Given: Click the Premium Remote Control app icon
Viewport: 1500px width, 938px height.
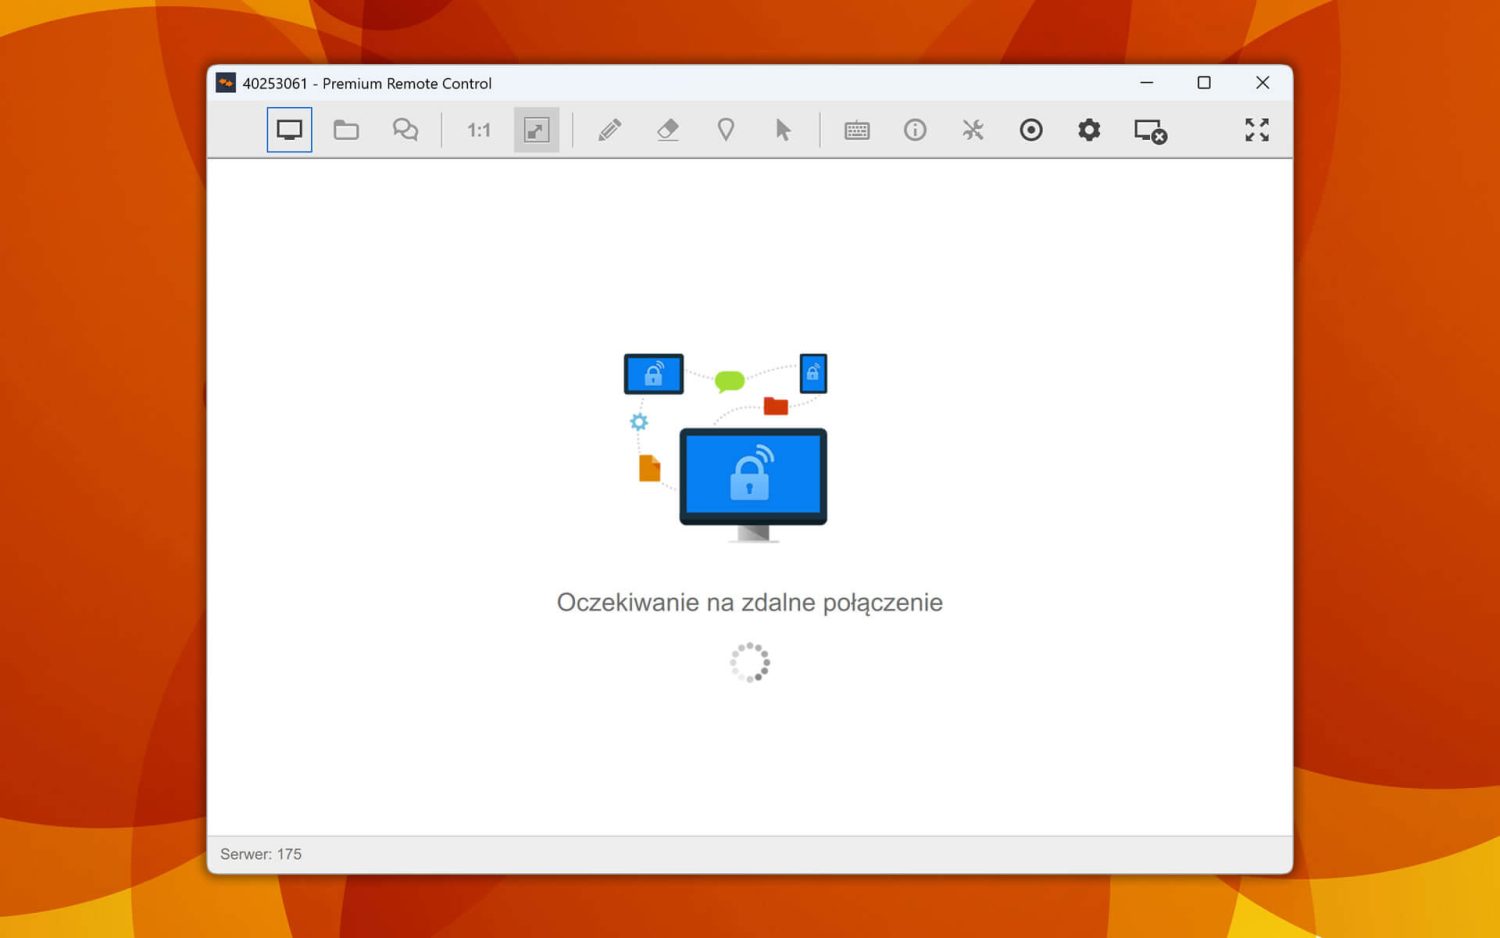Looking at the screenshot, I should (226, 82).
